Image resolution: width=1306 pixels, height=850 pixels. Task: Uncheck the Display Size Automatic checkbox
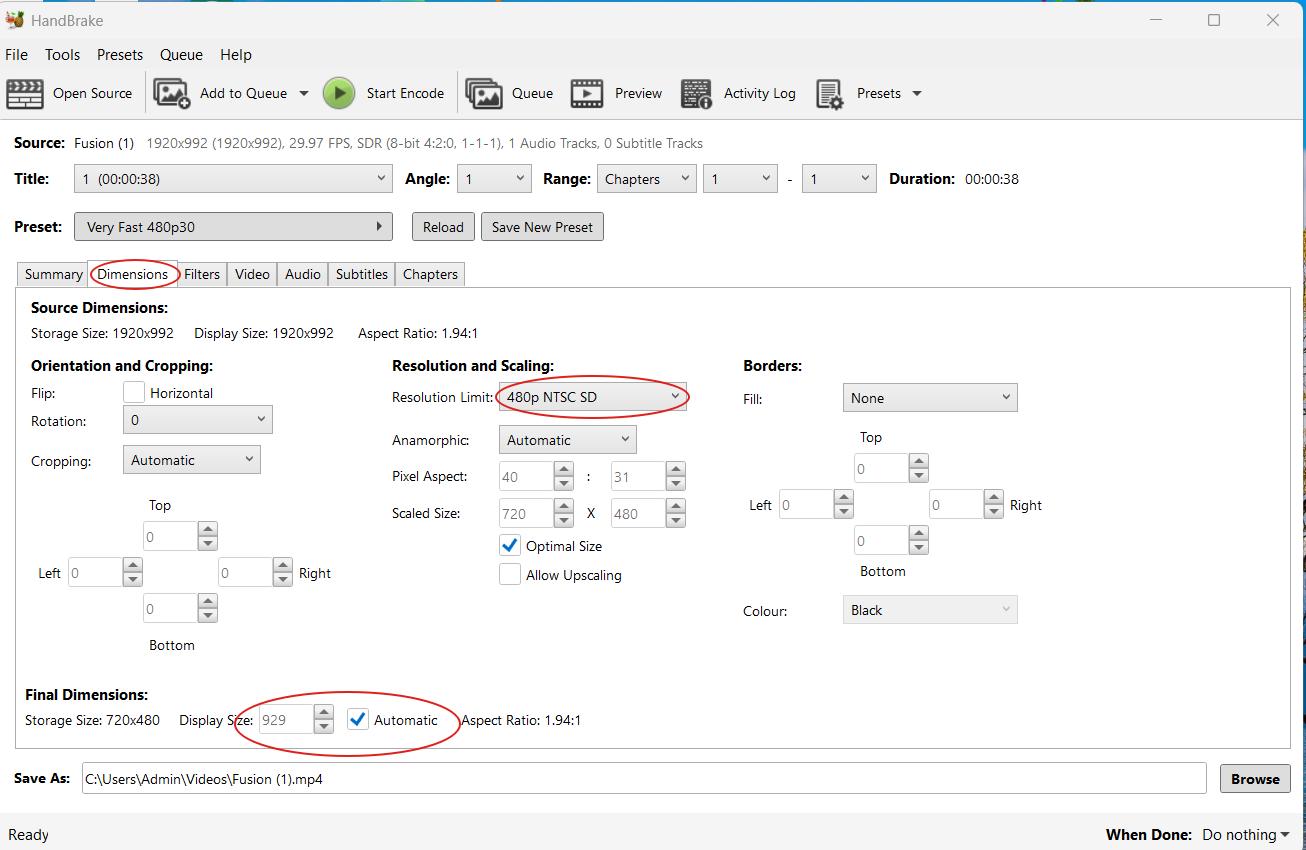tap(358, 719)
